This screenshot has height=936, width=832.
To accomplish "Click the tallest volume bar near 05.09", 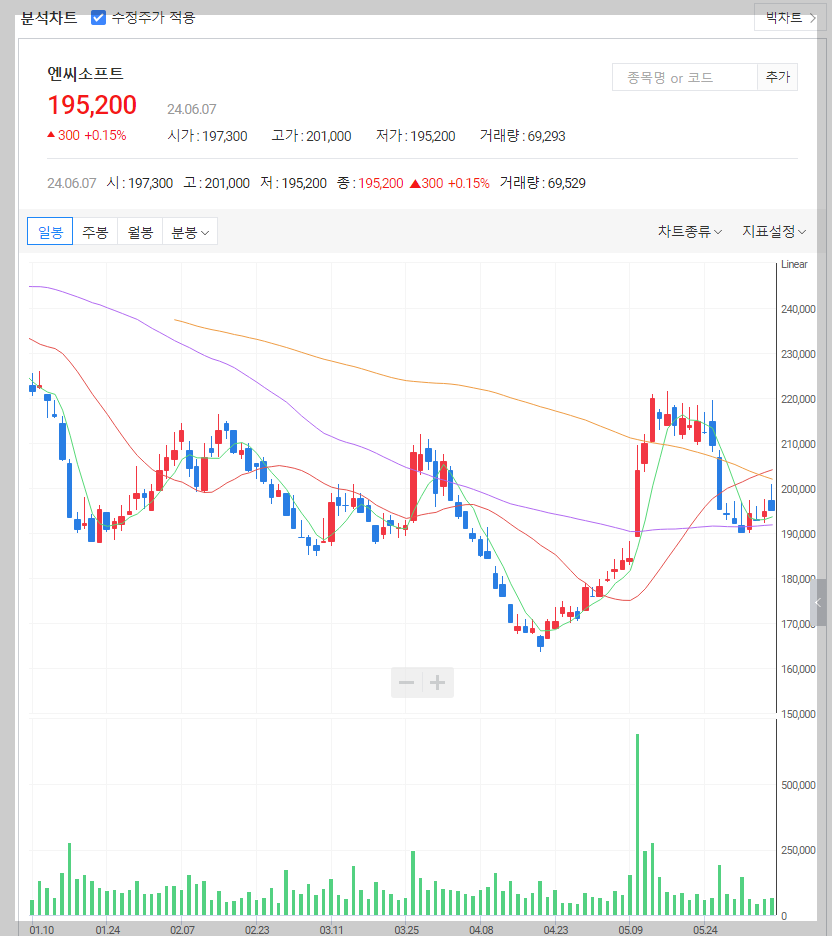I will click(x=637, y=824).
